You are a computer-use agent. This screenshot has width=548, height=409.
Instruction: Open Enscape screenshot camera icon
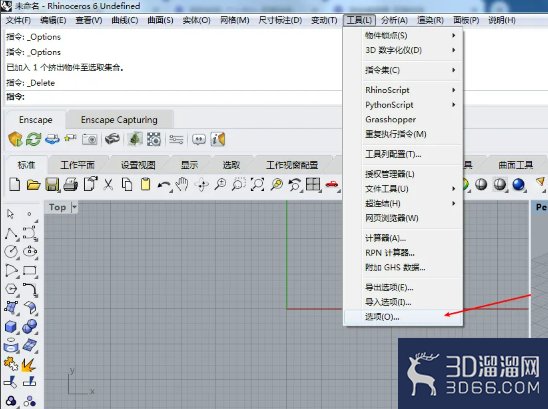coord(89,139)
